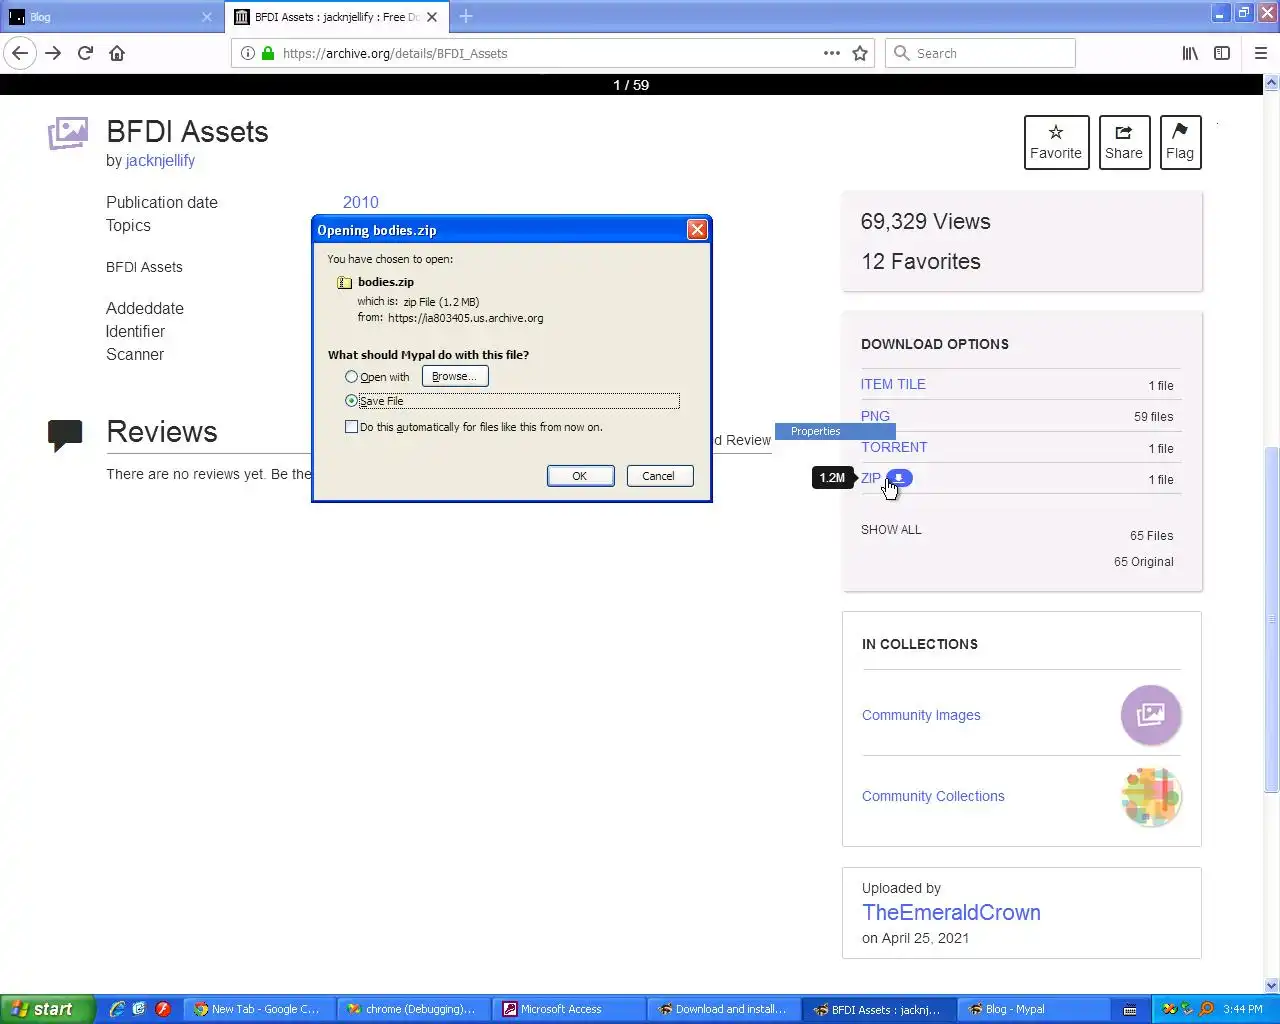Click the purple Community Images thumbnail
Viewport: 1280px width, 1024px height.
click(1151, 715)
